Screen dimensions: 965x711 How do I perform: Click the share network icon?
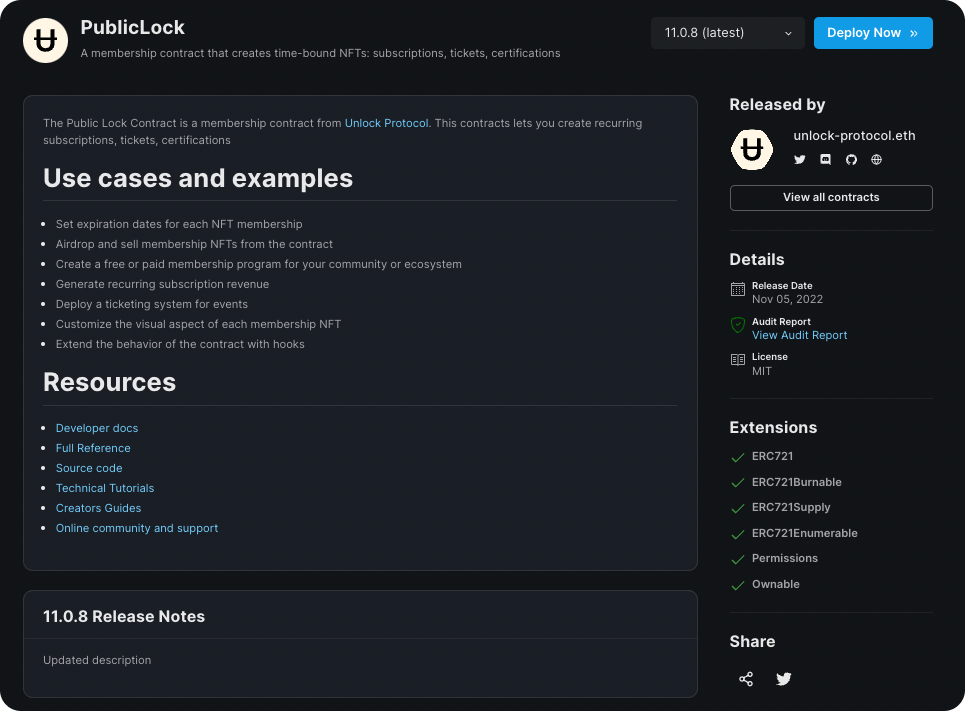[x=746, y=678]
